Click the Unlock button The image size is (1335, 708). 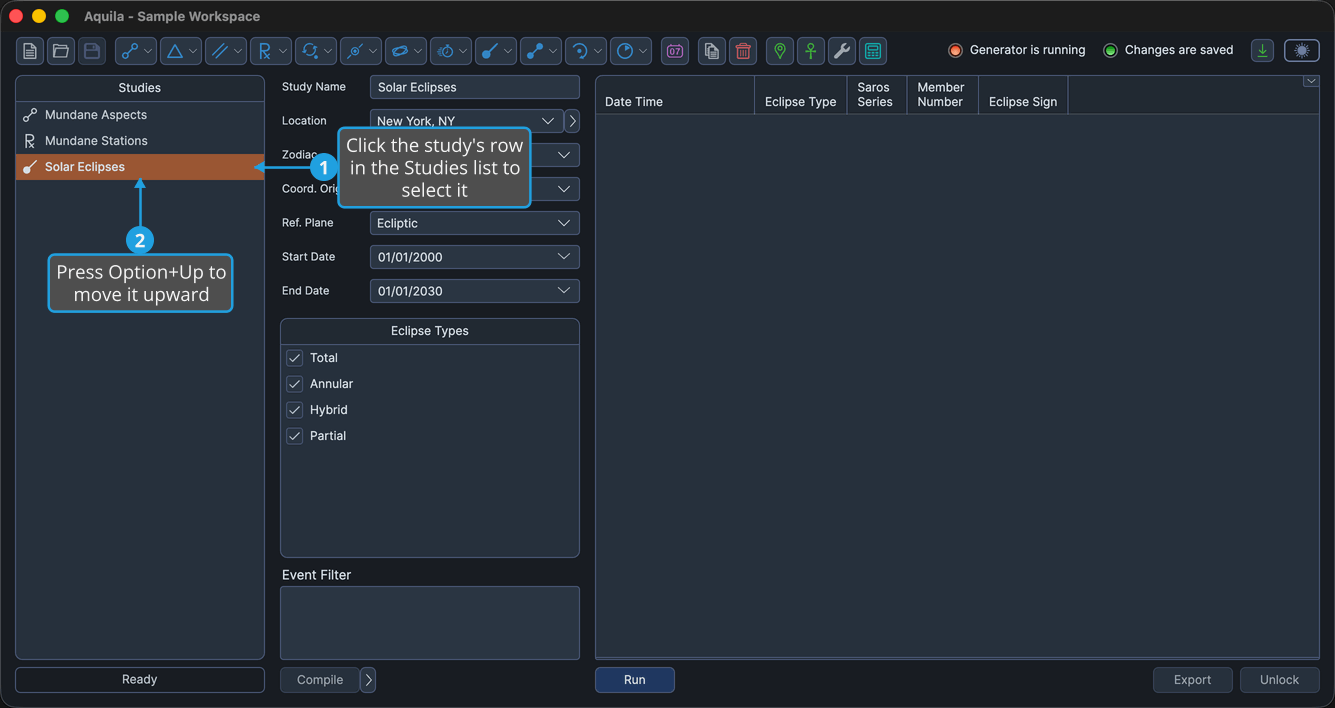click(1280, 680)
